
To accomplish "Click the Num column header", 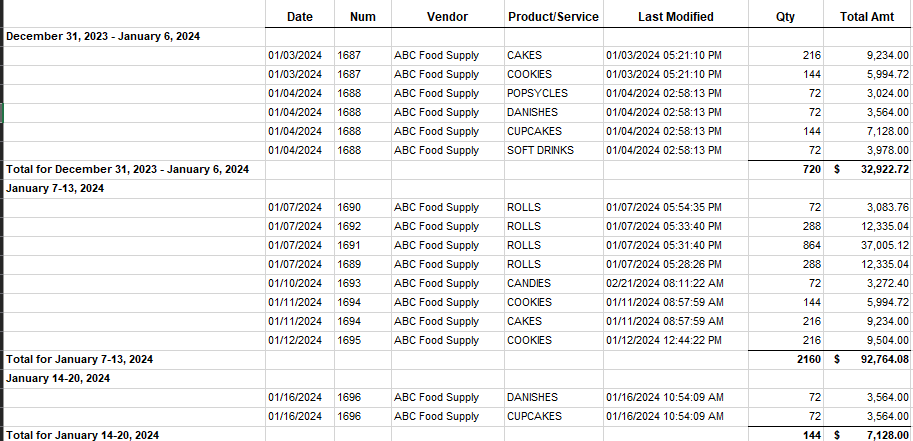I will click(363, 17).
